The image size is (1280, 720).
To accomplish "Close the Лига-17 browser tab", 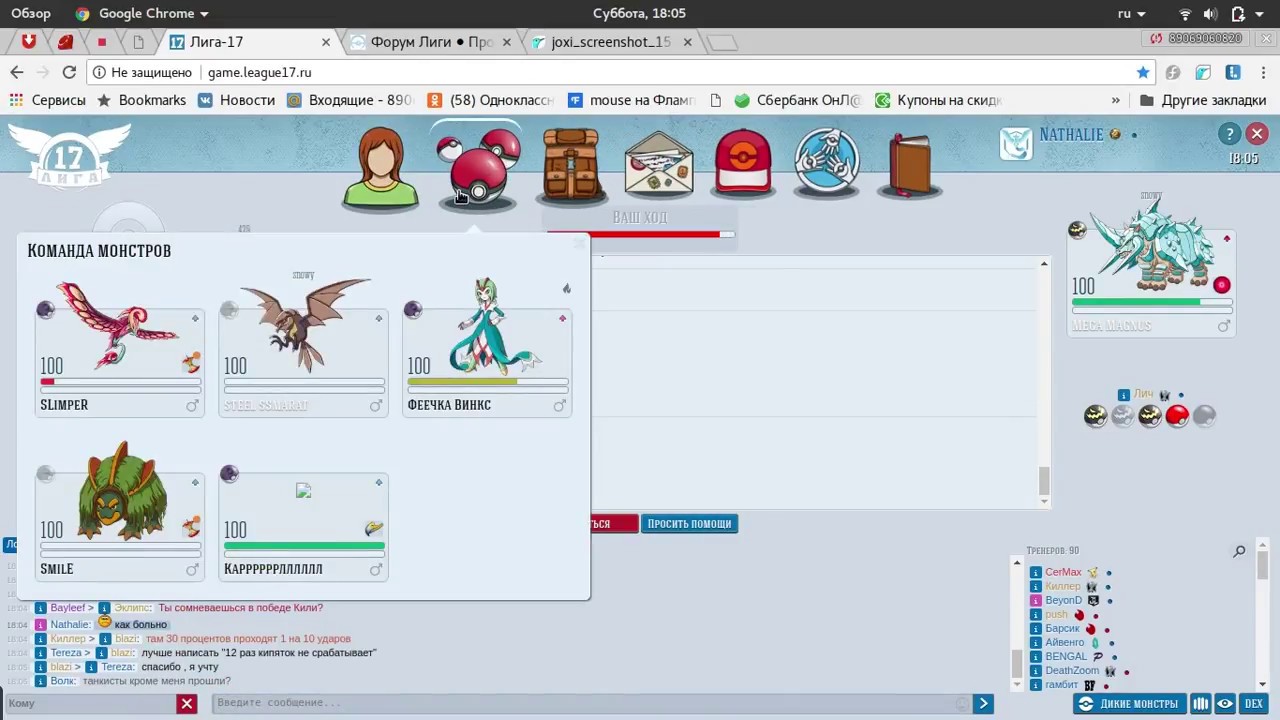I will click(x=326, y=42).
